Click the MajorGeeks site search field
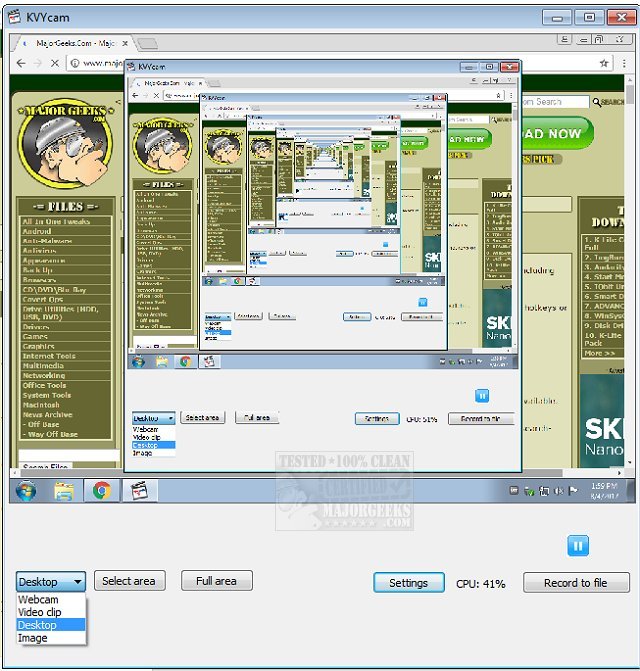Viewport: 640px width, 671px height. pyautogui.click(x=555, y=102)
